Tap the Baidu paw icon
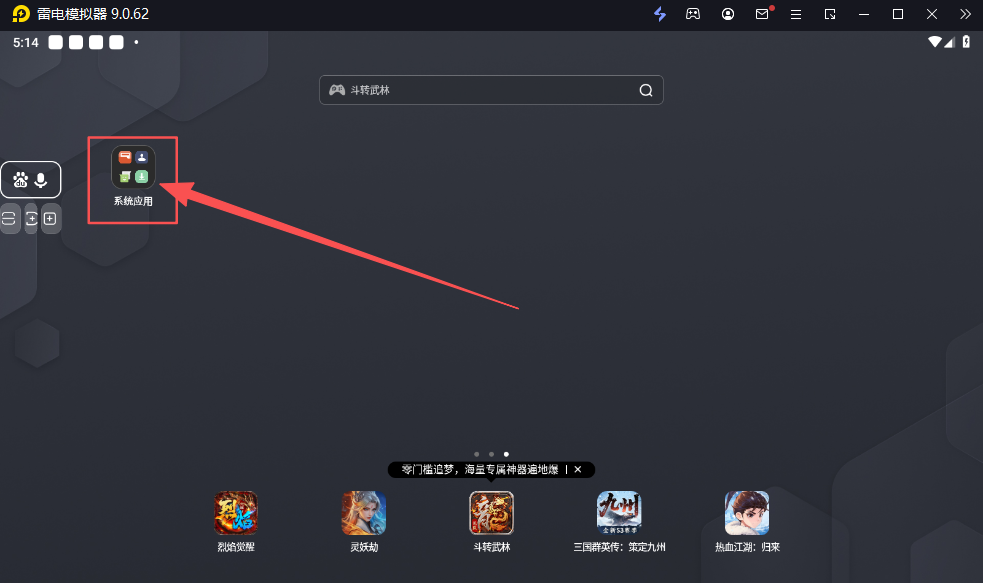The height and width of the screenshot is (583, 983). coord(20,180)
